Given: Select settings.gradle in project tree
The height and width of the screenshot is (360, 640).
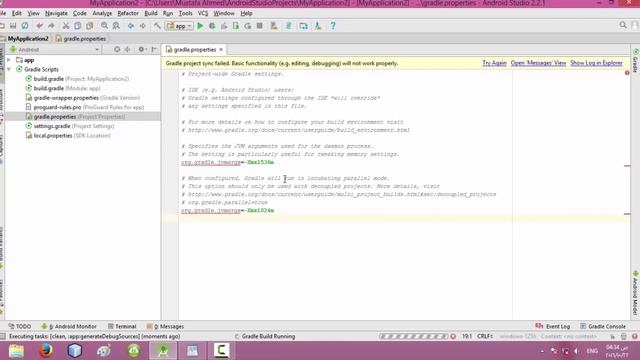Looking at the screenshot, I should tap(69, 126).
